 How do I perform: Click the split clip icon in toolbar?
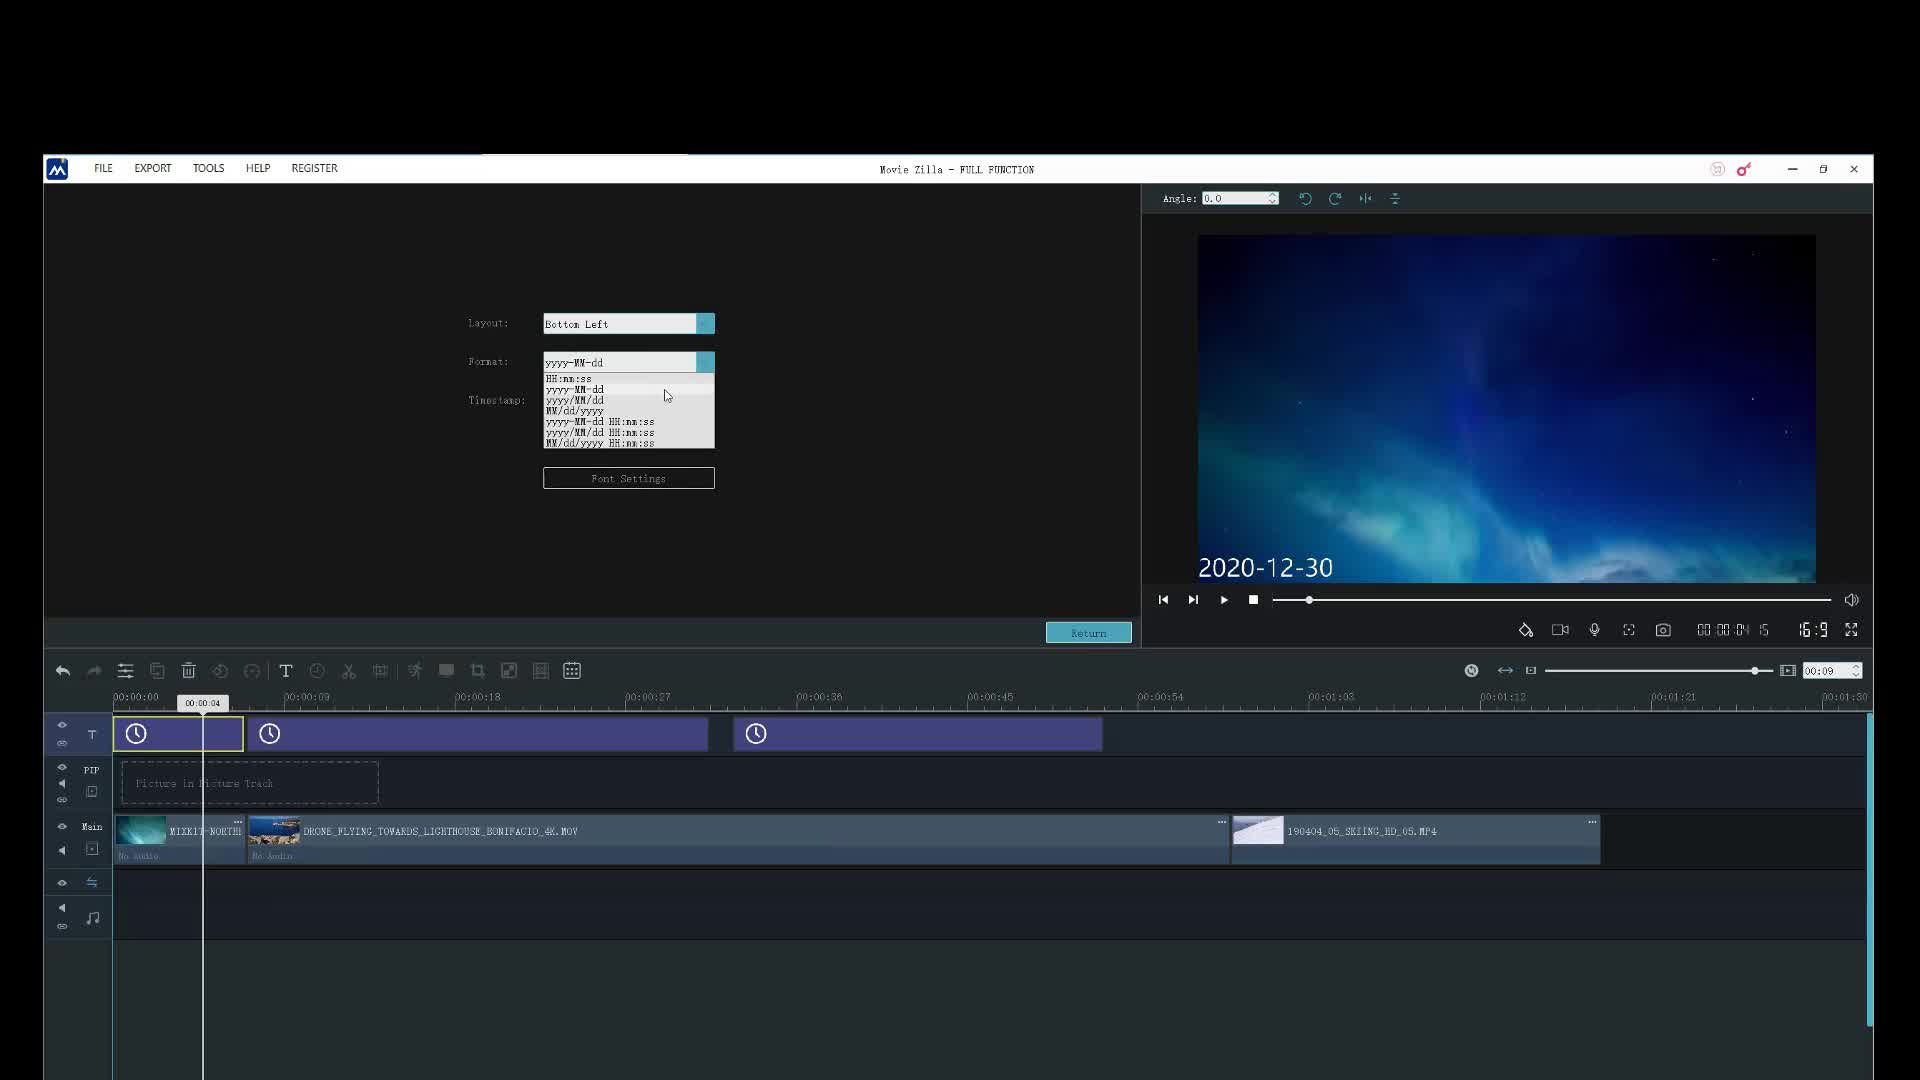point(348,671)
